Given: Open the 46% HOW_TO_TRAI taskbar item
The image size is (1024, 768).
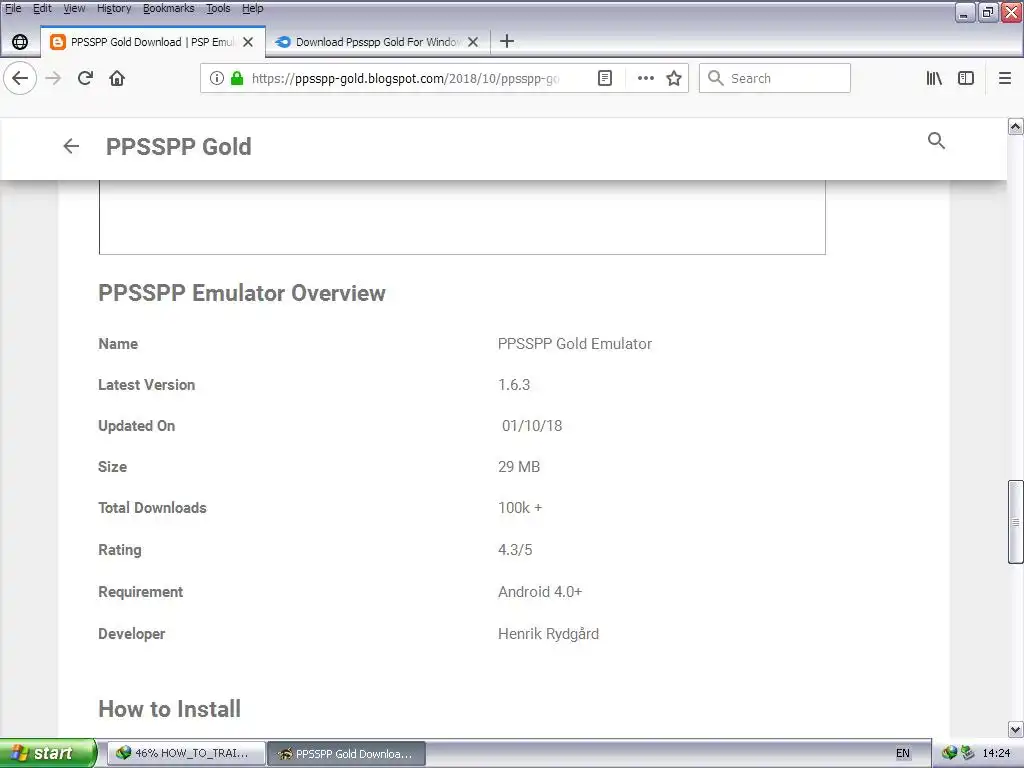Looking at the screenshot, I should pos(186,754).
